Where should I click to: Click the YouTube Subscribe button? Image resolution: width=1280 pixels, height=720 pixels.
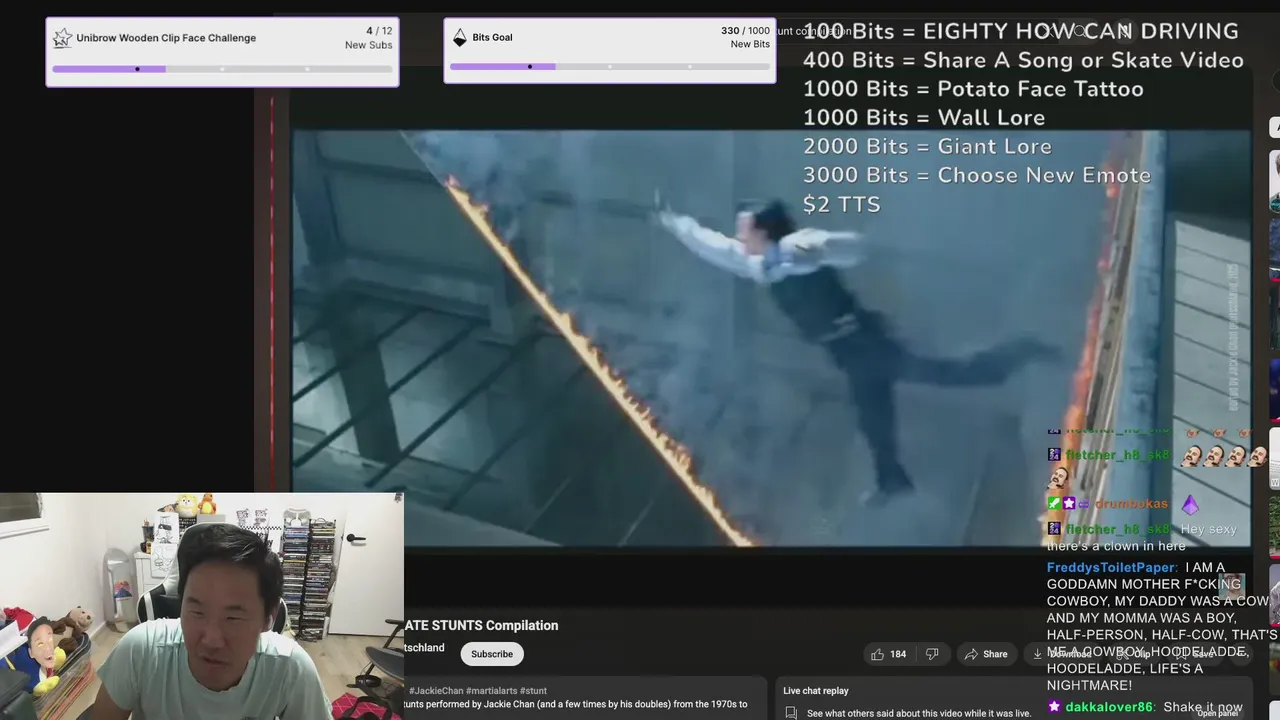tap(492, 654)
